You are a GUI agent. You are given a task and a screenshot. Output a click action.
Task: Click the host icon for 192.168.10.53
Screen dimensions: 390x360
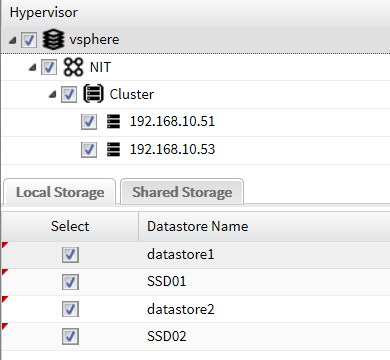113,149
